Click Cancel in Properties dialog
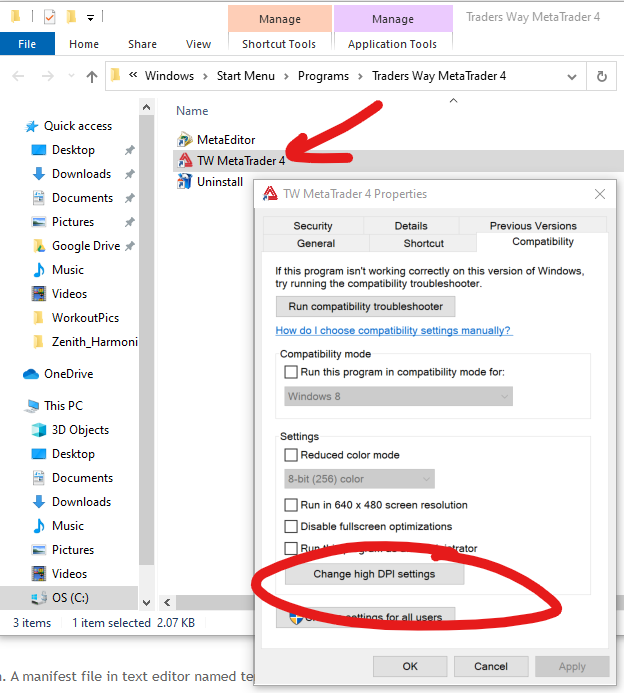Screen dimensions: 624x693 (x=491, y=666)
